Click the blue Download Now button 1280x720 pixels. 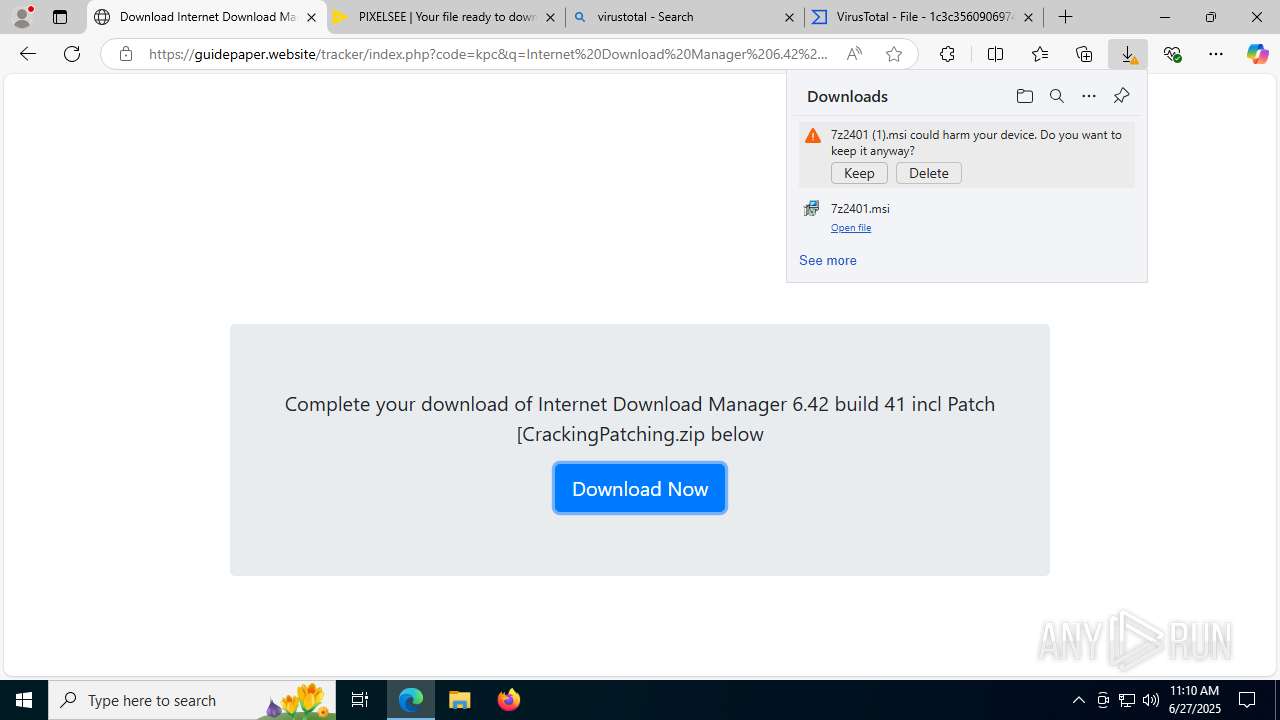[x=640, y=488]
